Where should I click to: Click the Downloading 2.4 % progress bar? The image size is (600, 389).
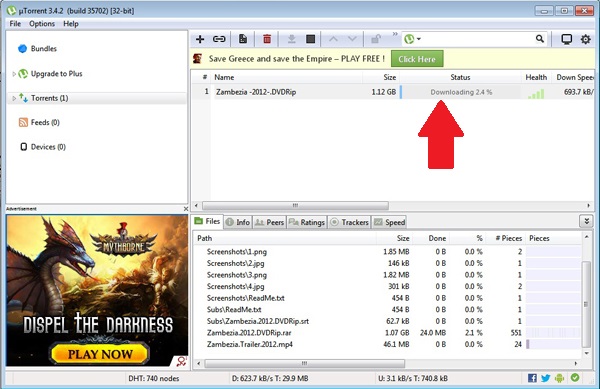pyautogui.click(x=461, y=92)
